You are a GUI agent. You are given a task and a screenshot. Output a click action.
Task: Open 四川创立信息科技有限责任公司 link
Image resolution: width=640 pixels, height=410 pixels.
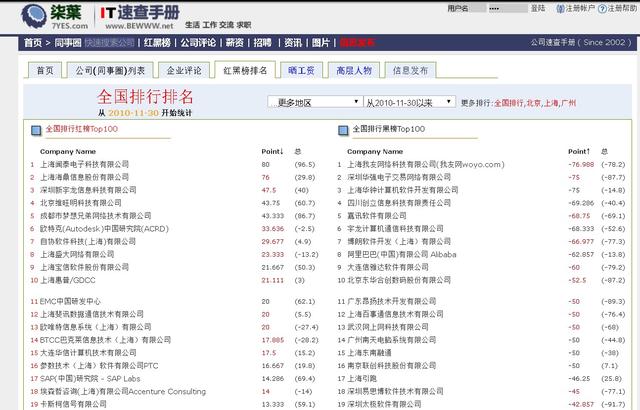tap(399, 203)
